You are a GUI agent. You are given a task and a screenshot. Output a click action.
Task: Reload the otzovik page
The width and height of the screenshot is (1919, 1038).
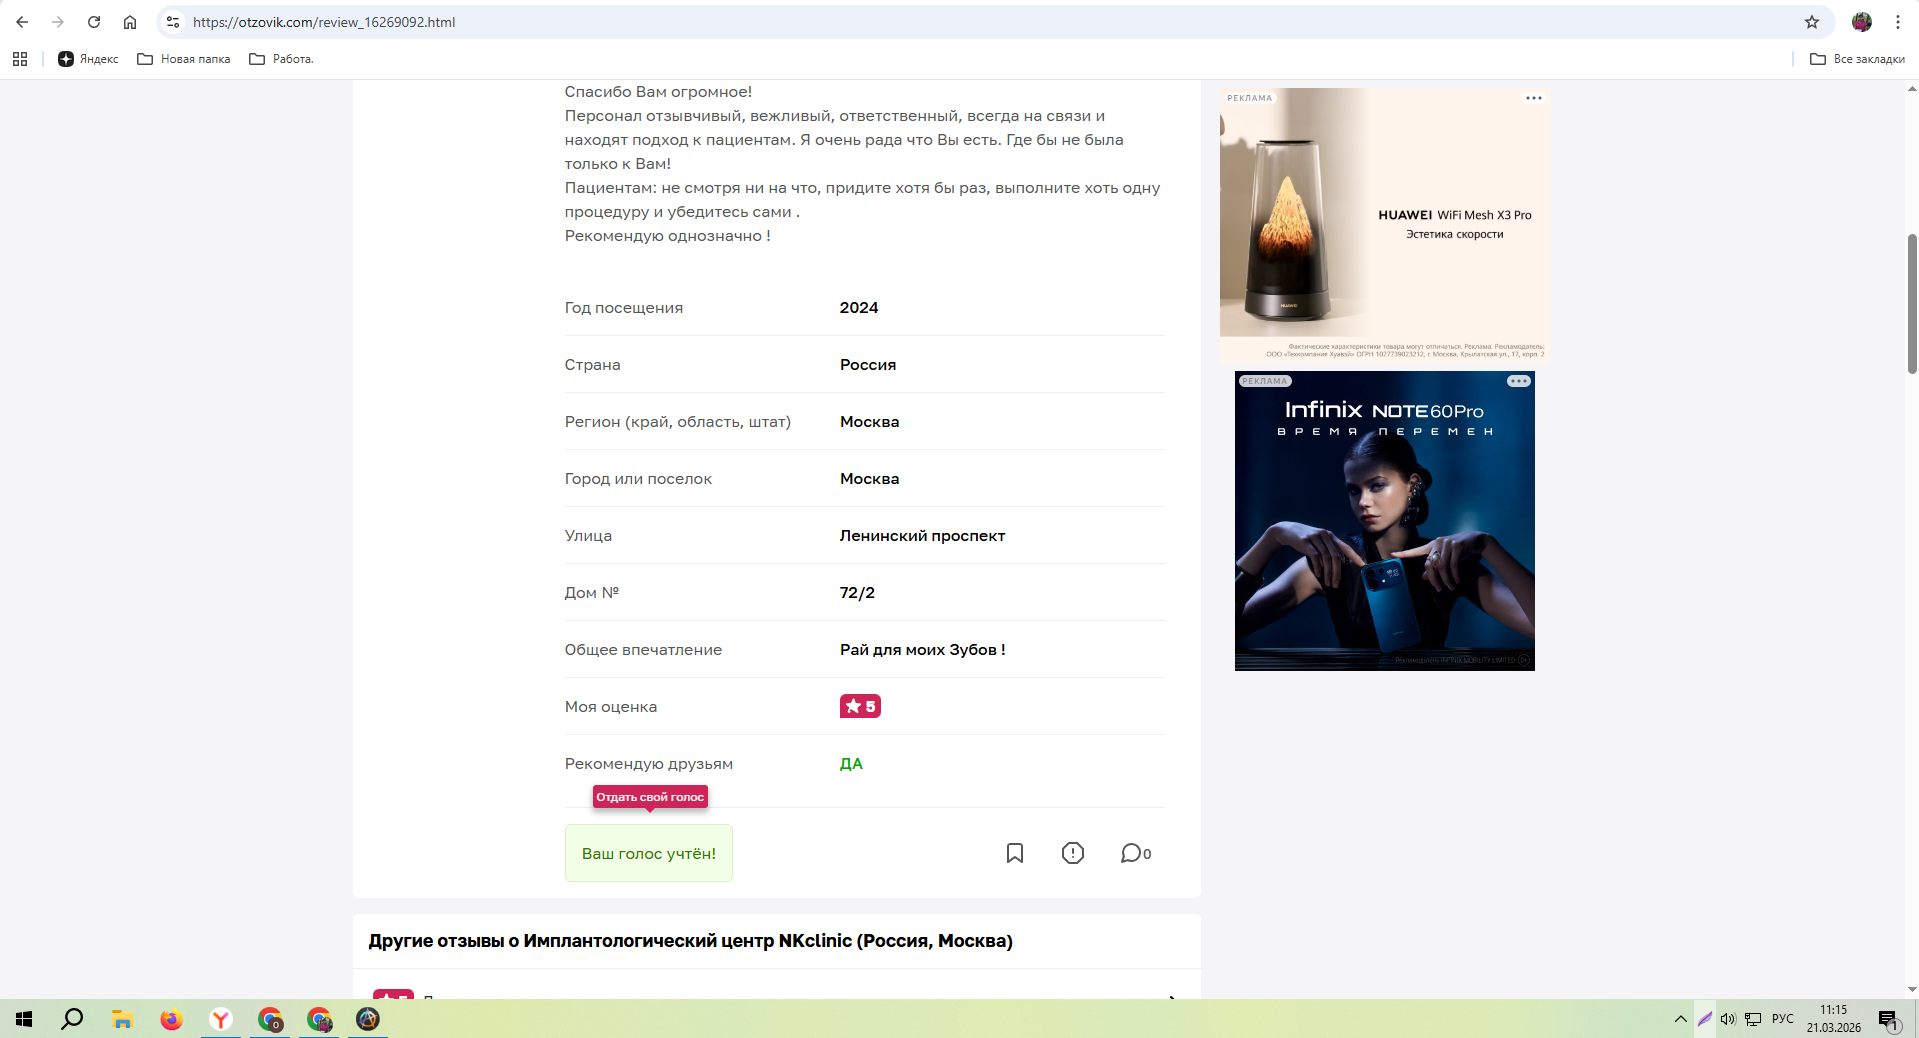pos(94,22)
